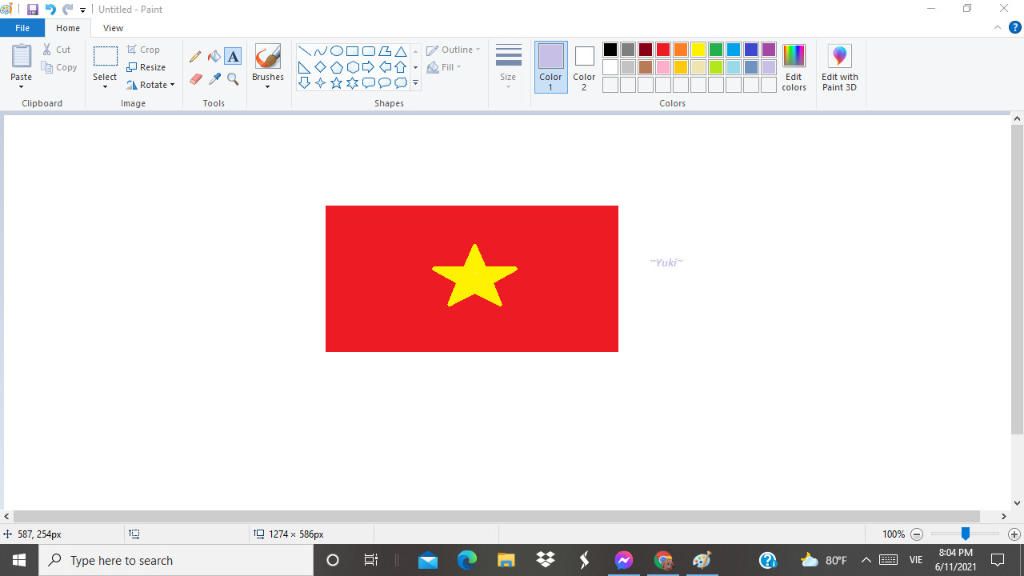Click the Copy button
The image size is (1024, 576).
pyautogui.click(x=59, y=67)
